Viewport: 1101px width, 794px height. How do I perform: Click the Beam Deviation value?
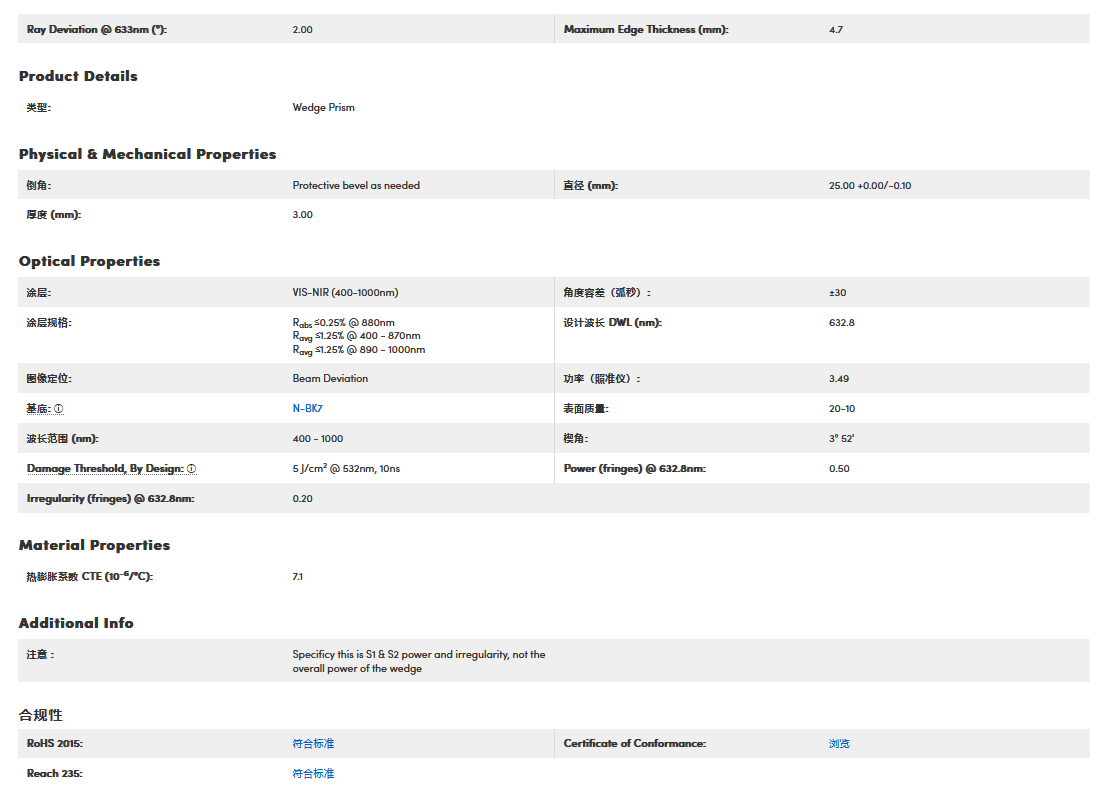point(330,379)
